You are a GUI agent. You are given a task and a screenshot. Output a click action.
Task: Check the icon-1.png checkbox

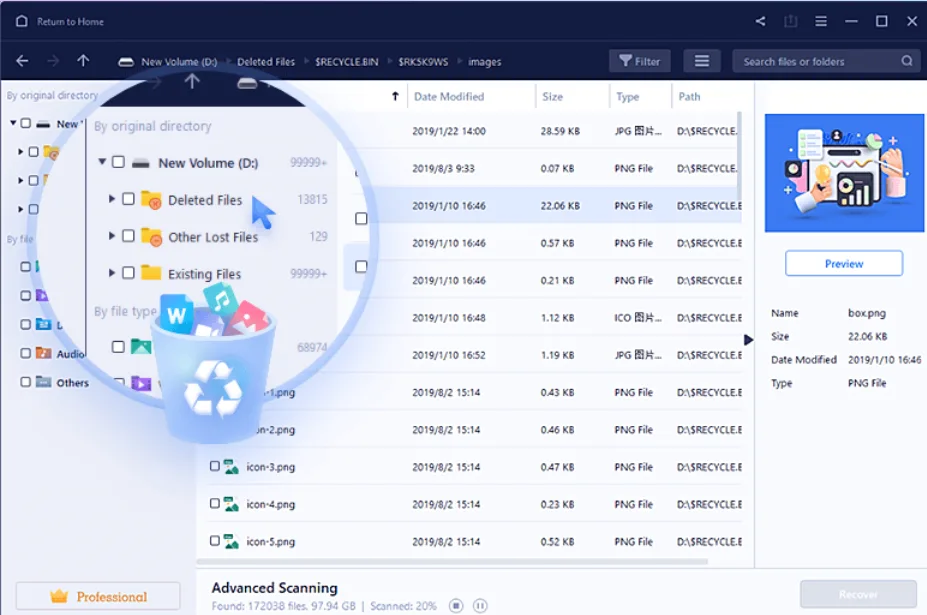(213, 392)
